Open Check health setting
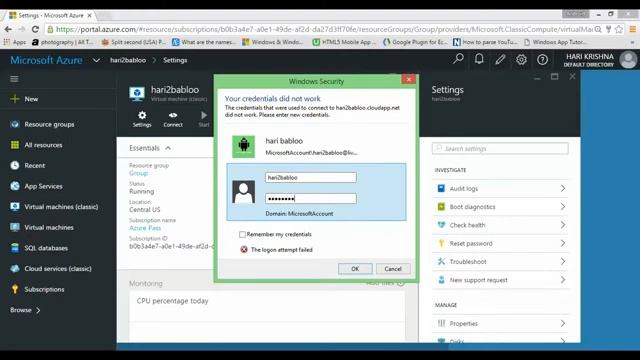 coord(500,225)
